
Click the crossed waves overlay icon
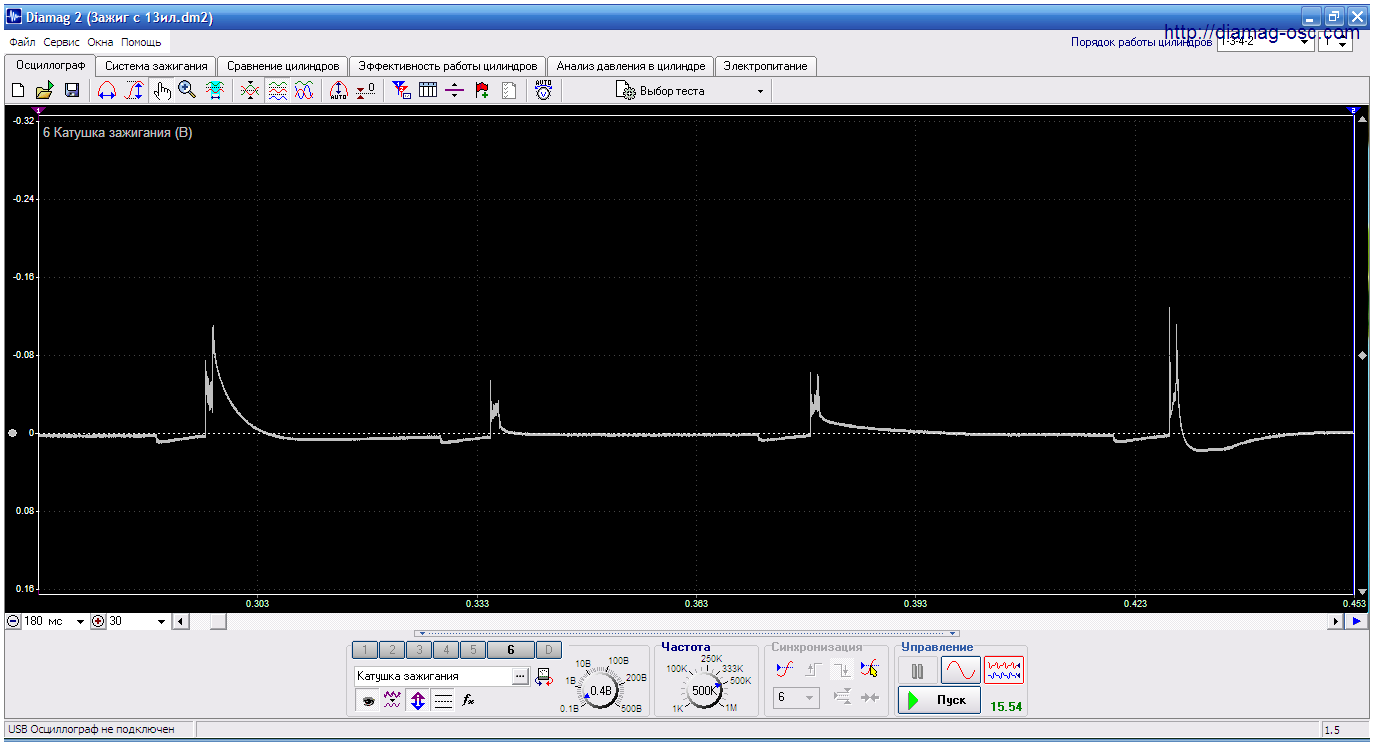(x=250, y=90)
